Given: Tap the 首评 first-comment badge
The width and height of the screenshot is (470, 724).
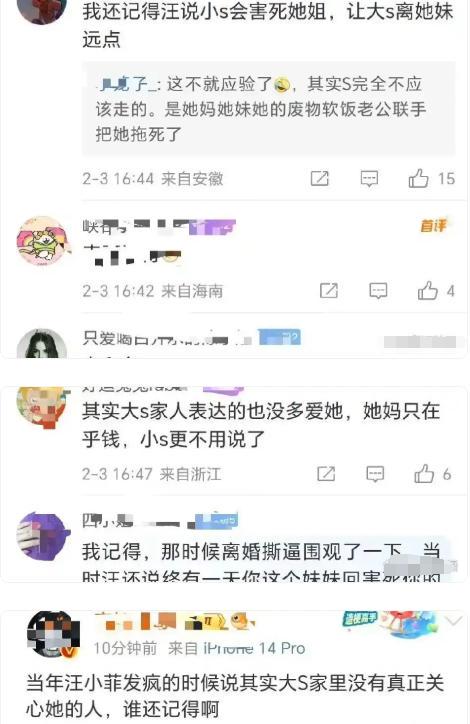Looking at the screenshot, I should (434, 226).
